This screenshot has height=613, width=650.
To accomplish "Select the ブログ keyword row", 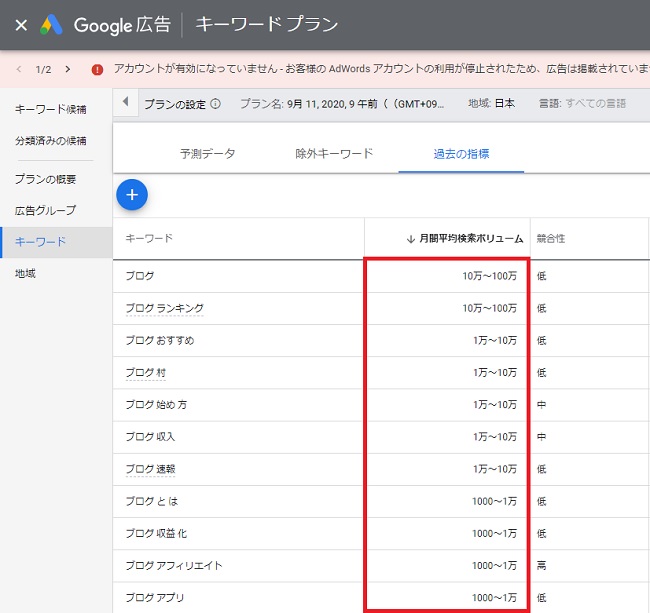I will coord(140,276).
